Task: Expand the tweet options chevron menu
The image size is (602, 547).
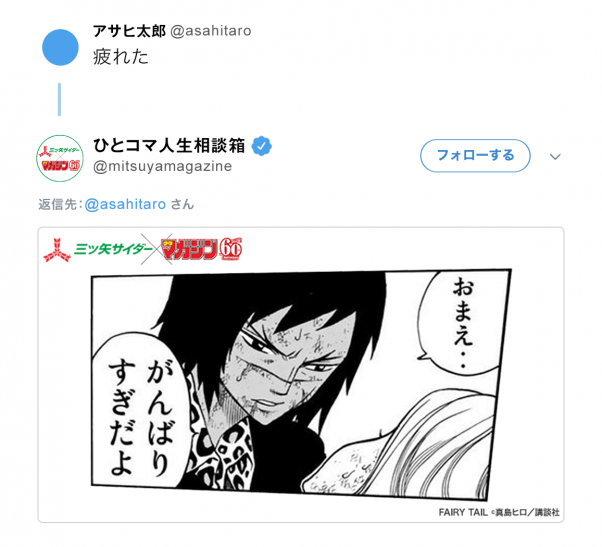Action: [555, 157]
